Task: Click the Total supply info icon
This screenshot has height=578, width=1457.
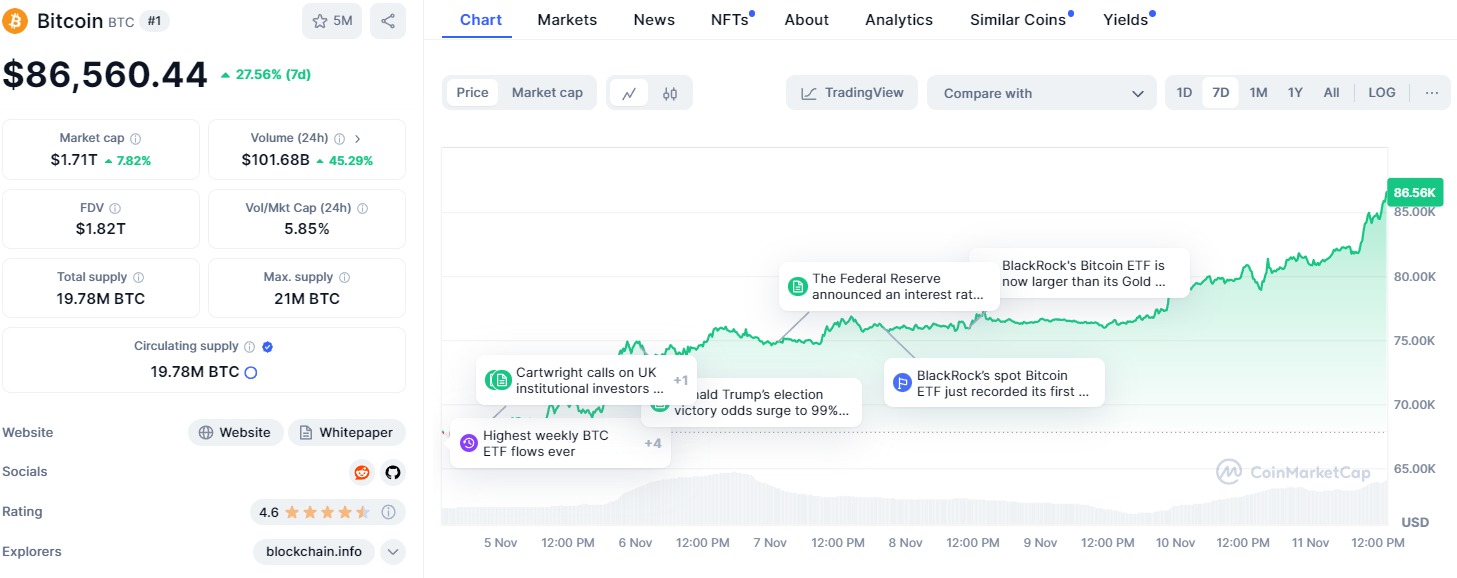Action: tap(138, 278)
